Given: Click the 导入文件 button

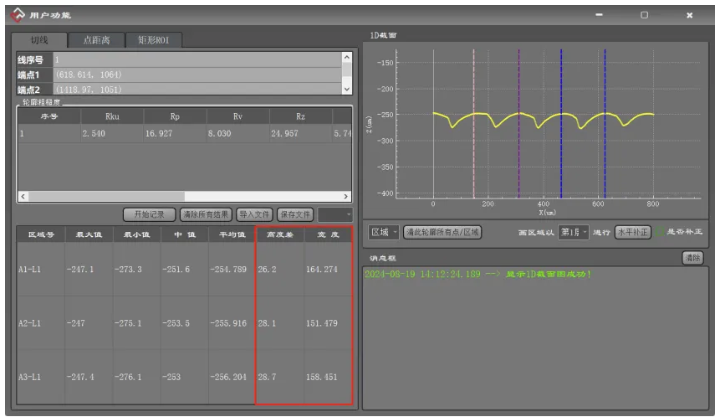Looking at the screenshot, I should click(255, 214).
